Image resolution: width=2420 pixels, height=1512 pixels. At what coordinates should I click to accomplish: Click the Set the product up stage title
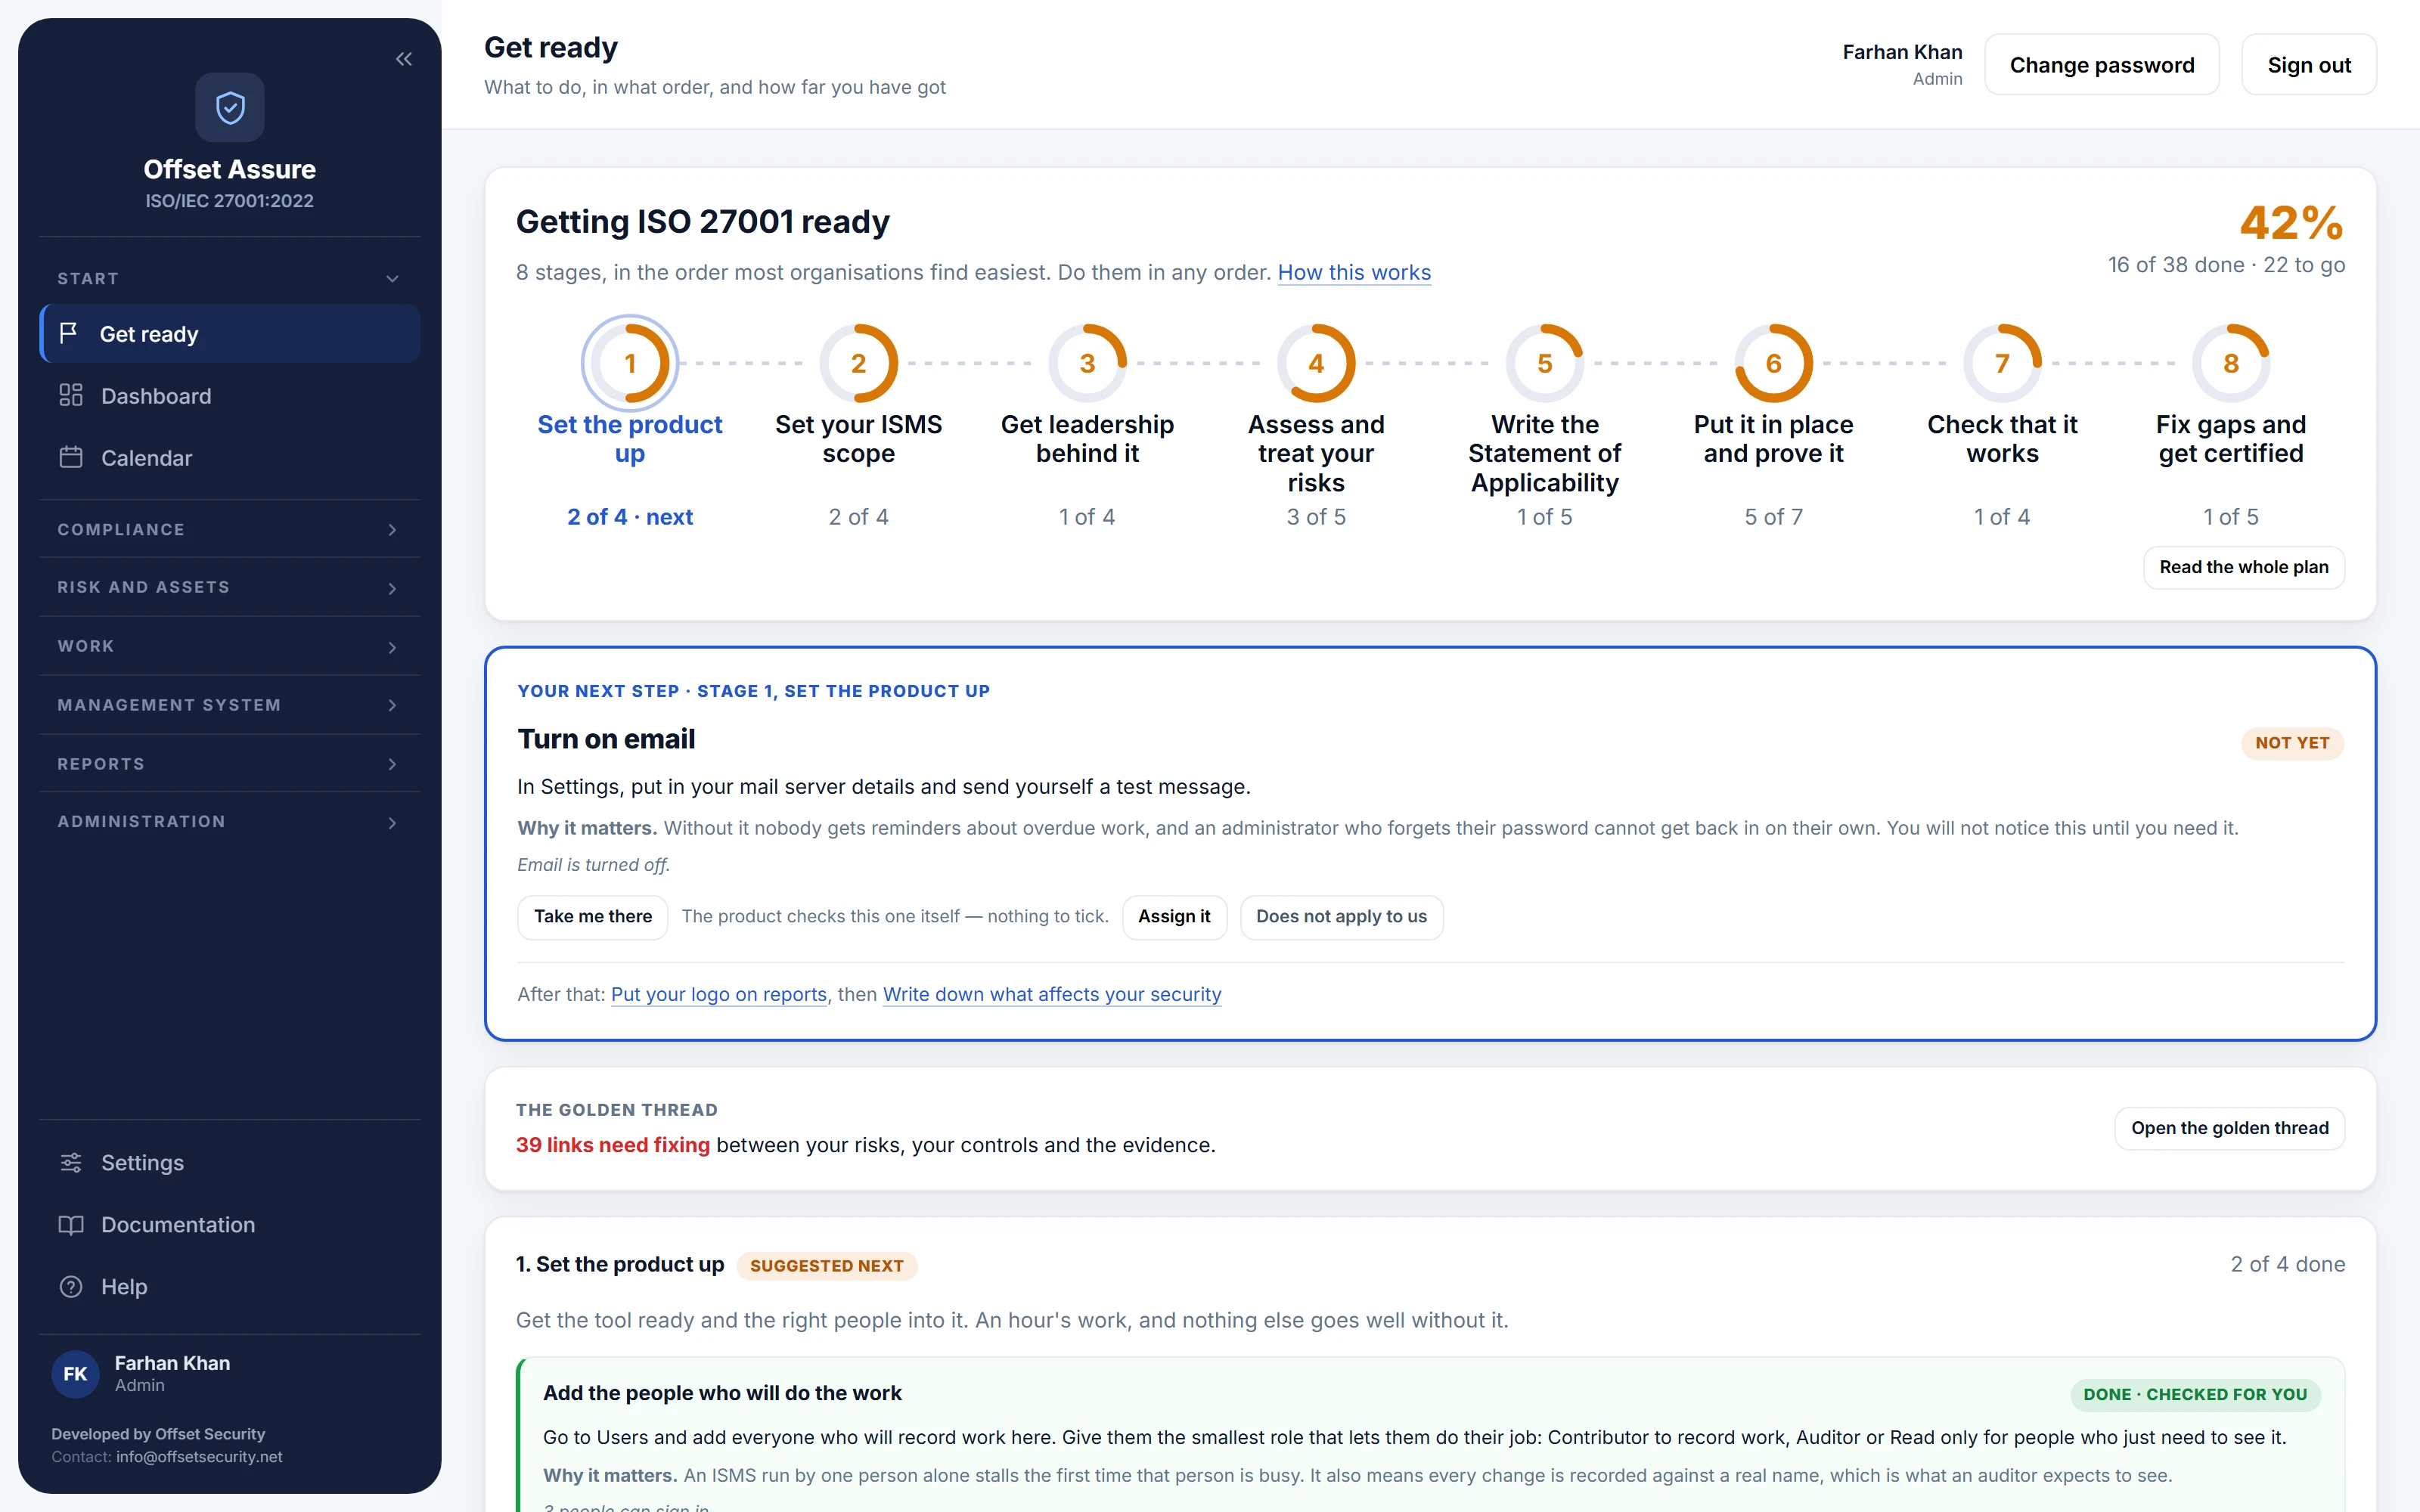[630, 439]
